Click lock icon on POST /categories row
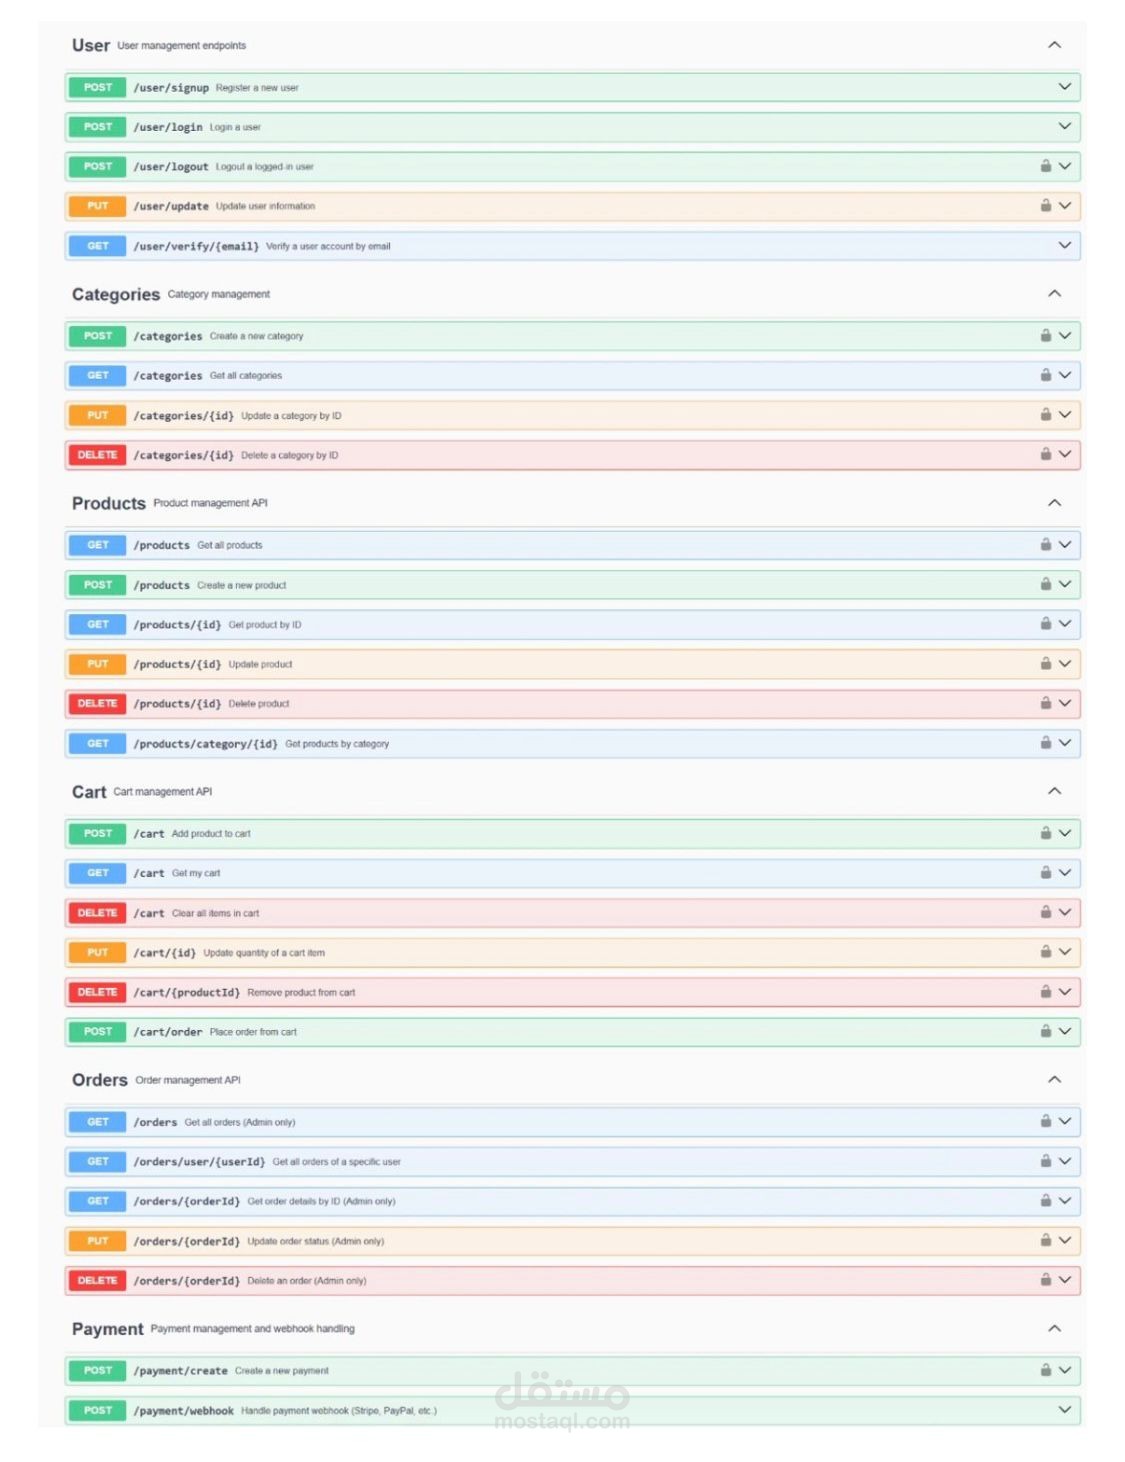 (x=1045, y=335)
